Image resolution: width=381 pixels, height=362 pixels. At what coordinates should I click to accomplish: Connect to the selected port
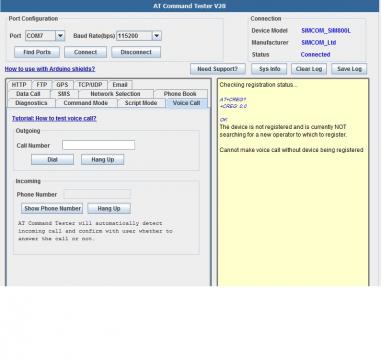85,52
